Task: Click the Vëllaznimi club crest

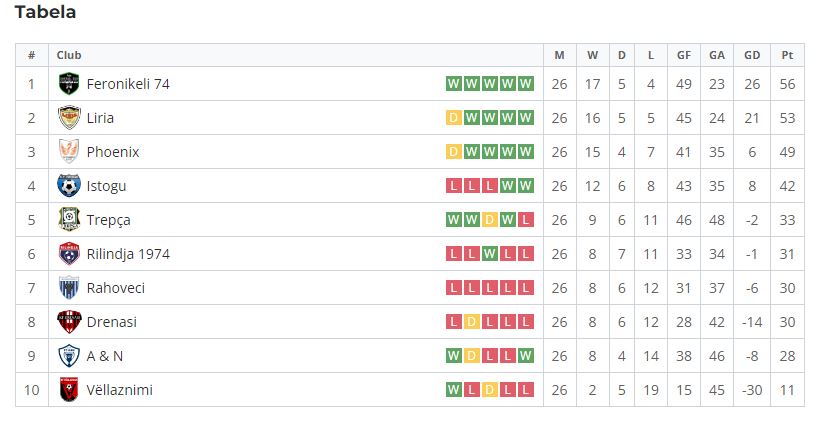Action: coord(68,390)
